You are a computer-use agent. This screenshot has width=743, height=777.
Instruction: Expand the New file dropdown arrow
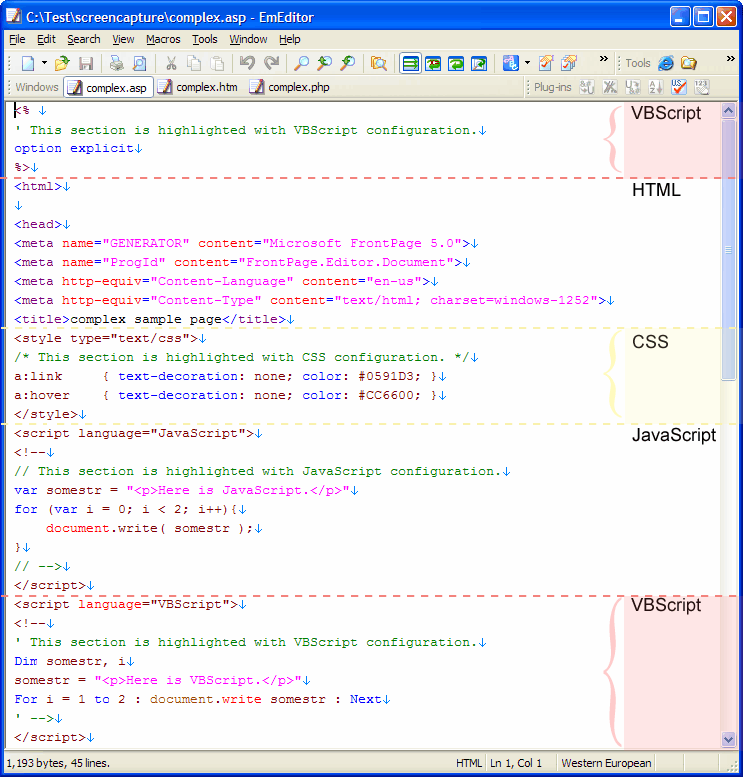(42, 63)
